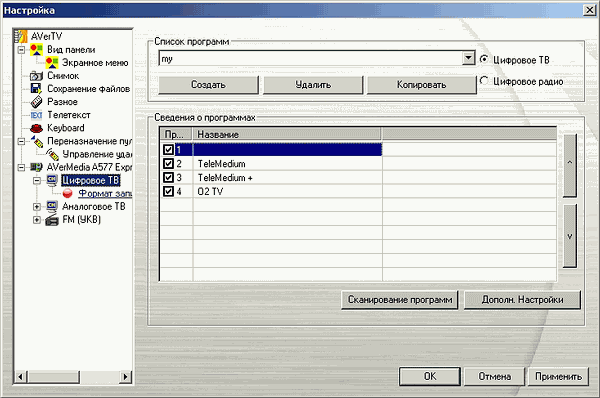Click the Сохранение файлов floppy disk icon

pyautogui.click(x=36, y=88)
